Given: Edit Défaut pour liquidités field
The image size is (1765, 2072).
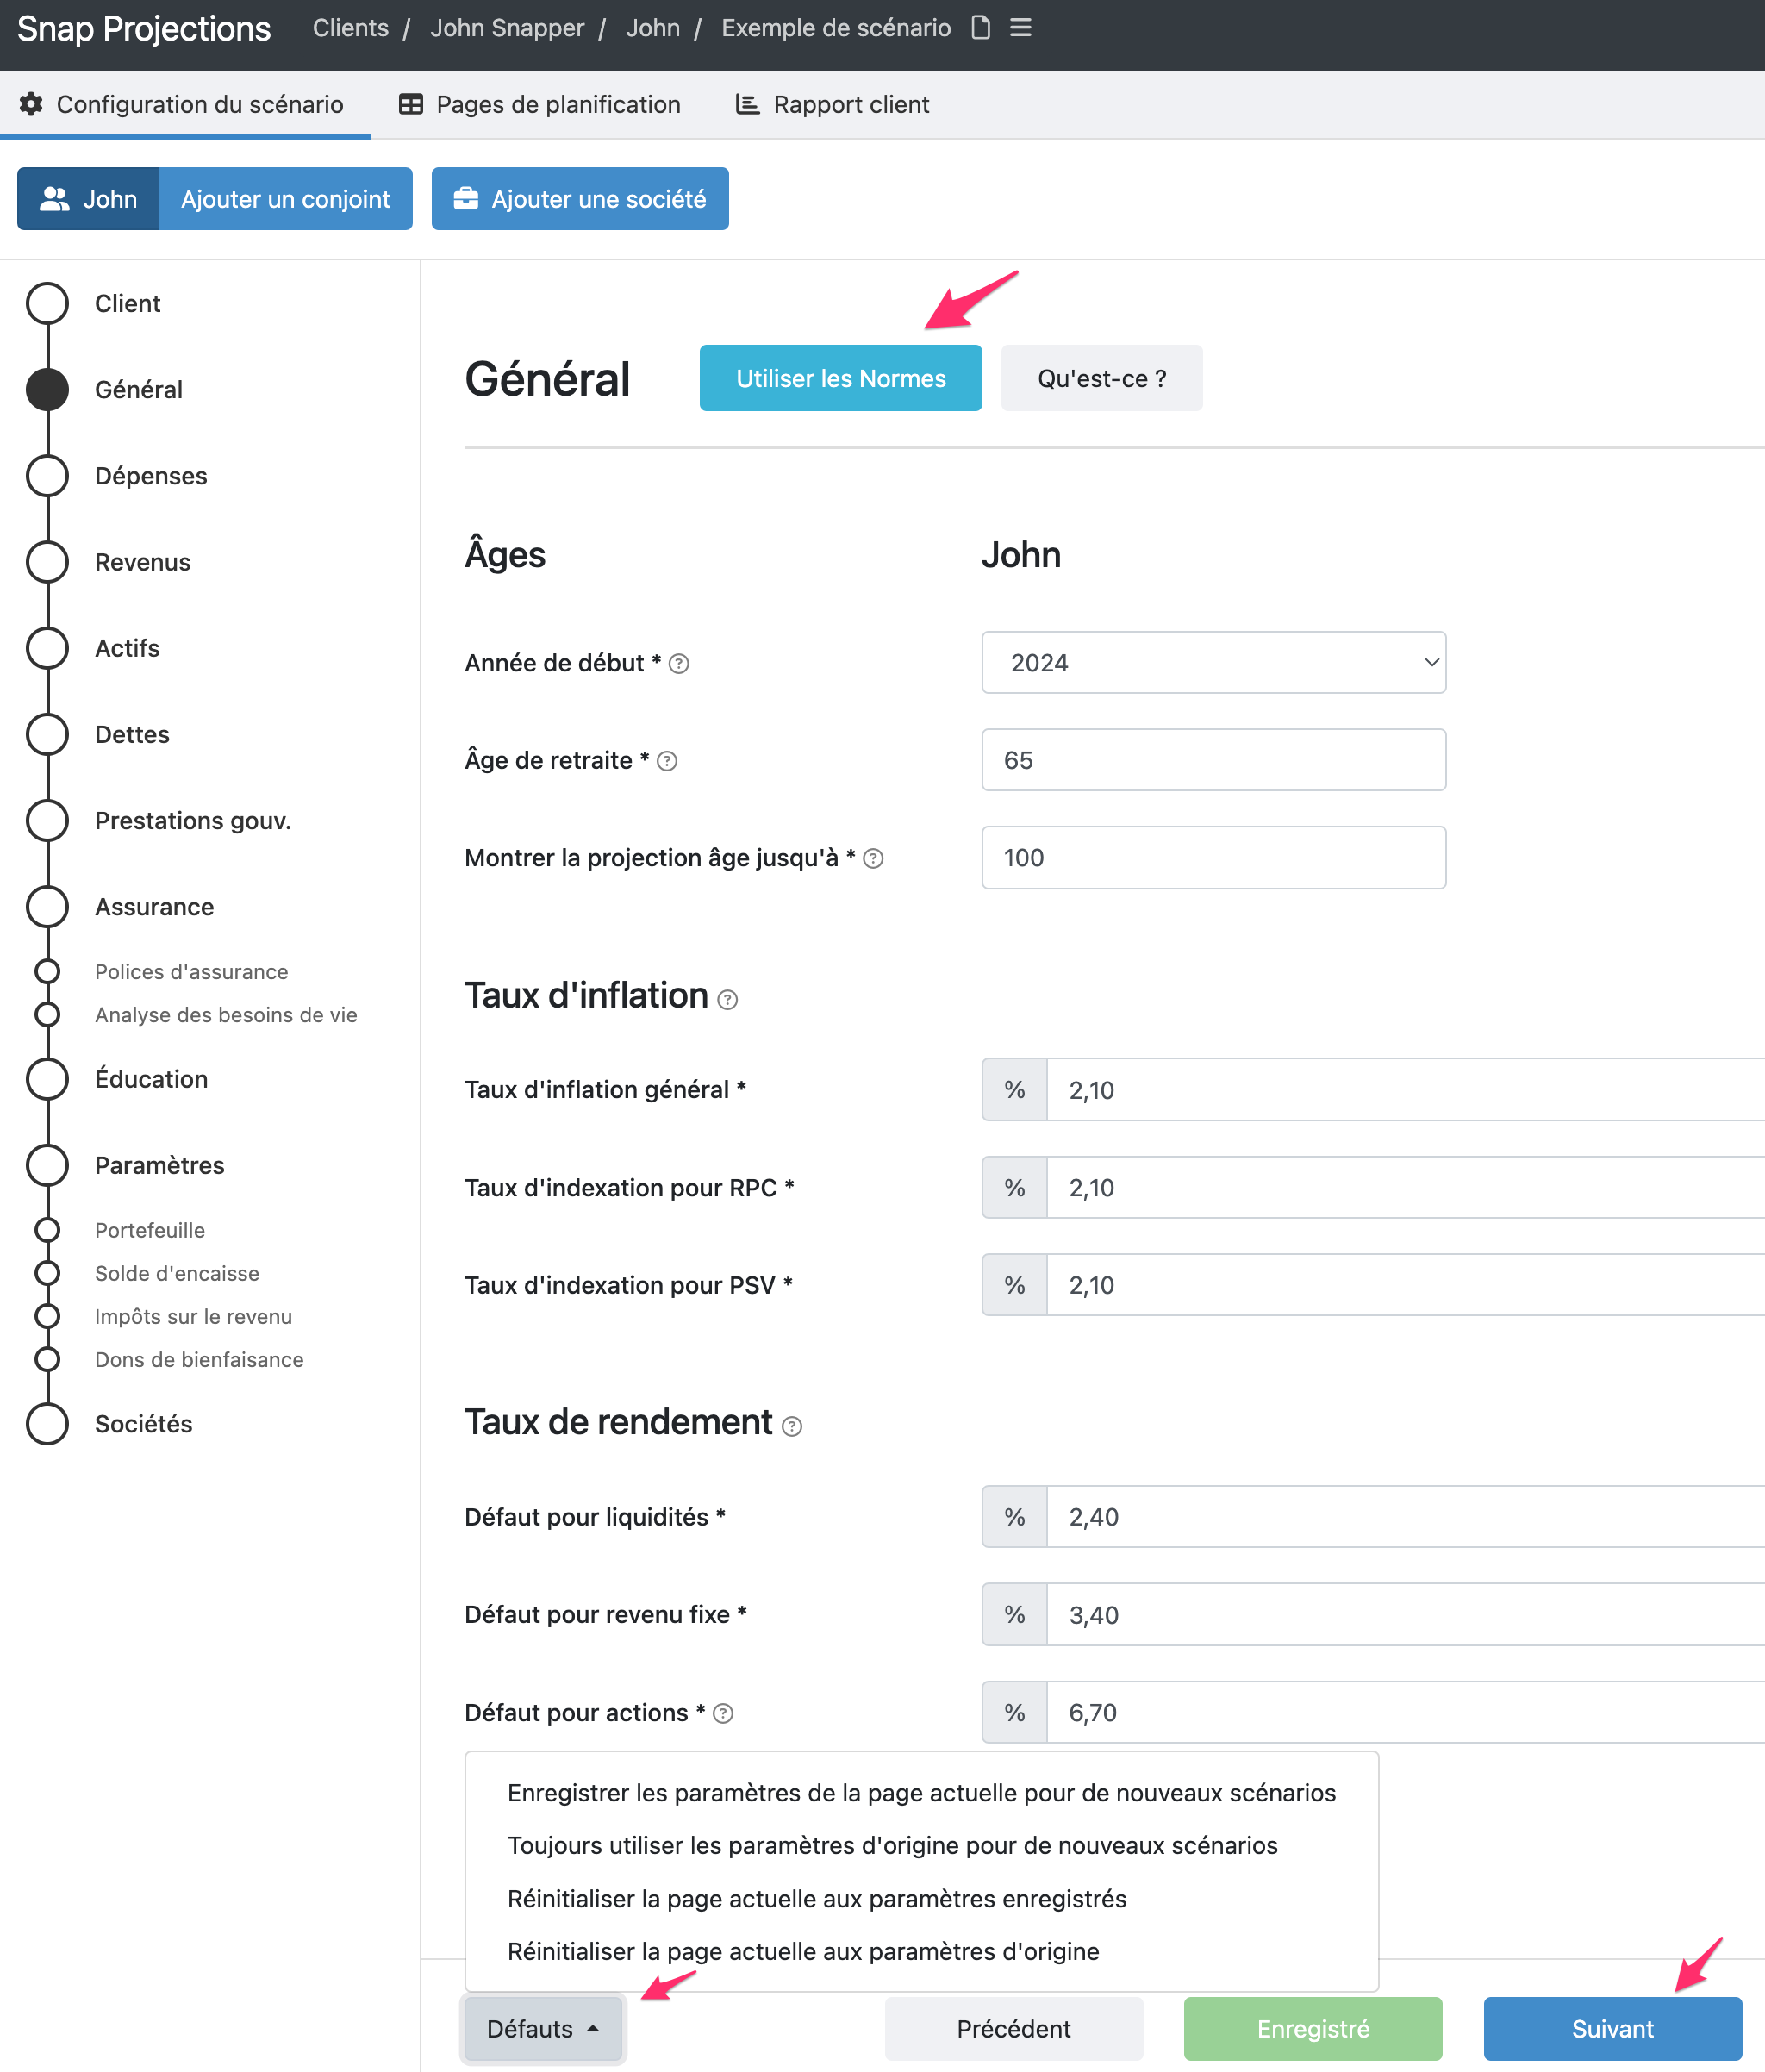Looking at the screenshot, I should pyautogui.click(x=1405, y=1517).
